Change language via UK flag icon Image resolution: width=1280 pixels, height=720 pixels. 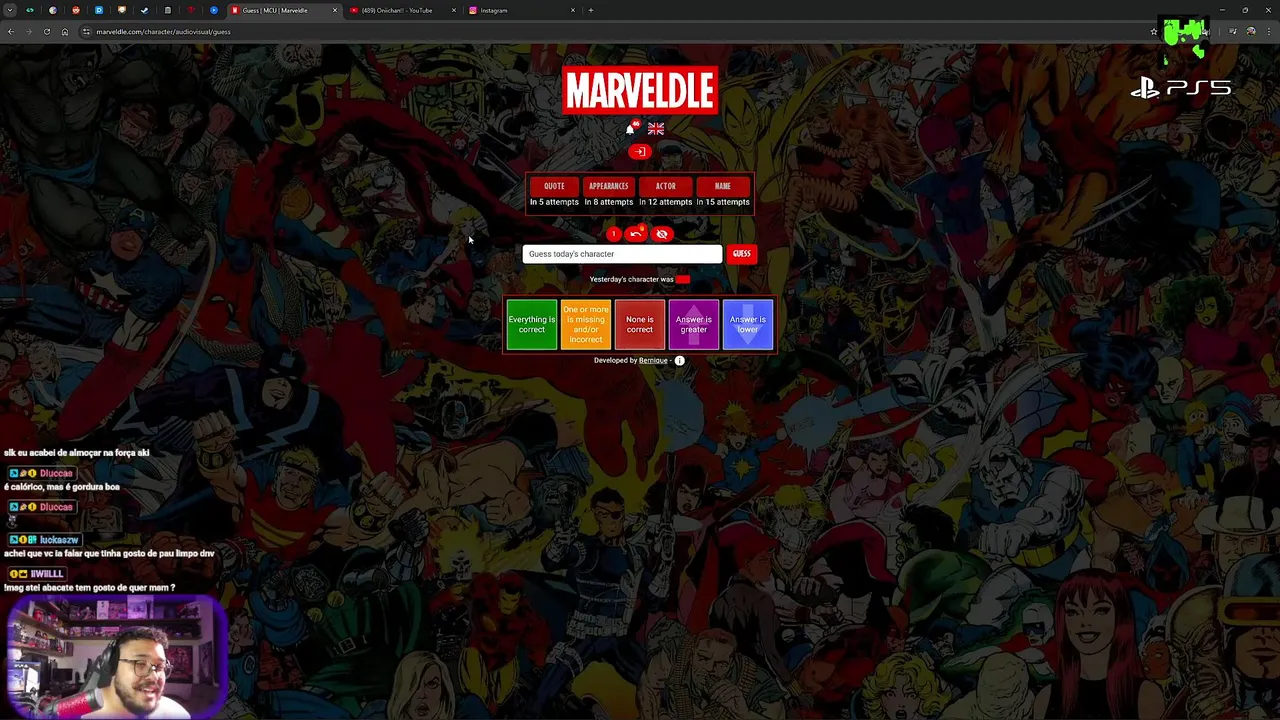click(656, 129)
